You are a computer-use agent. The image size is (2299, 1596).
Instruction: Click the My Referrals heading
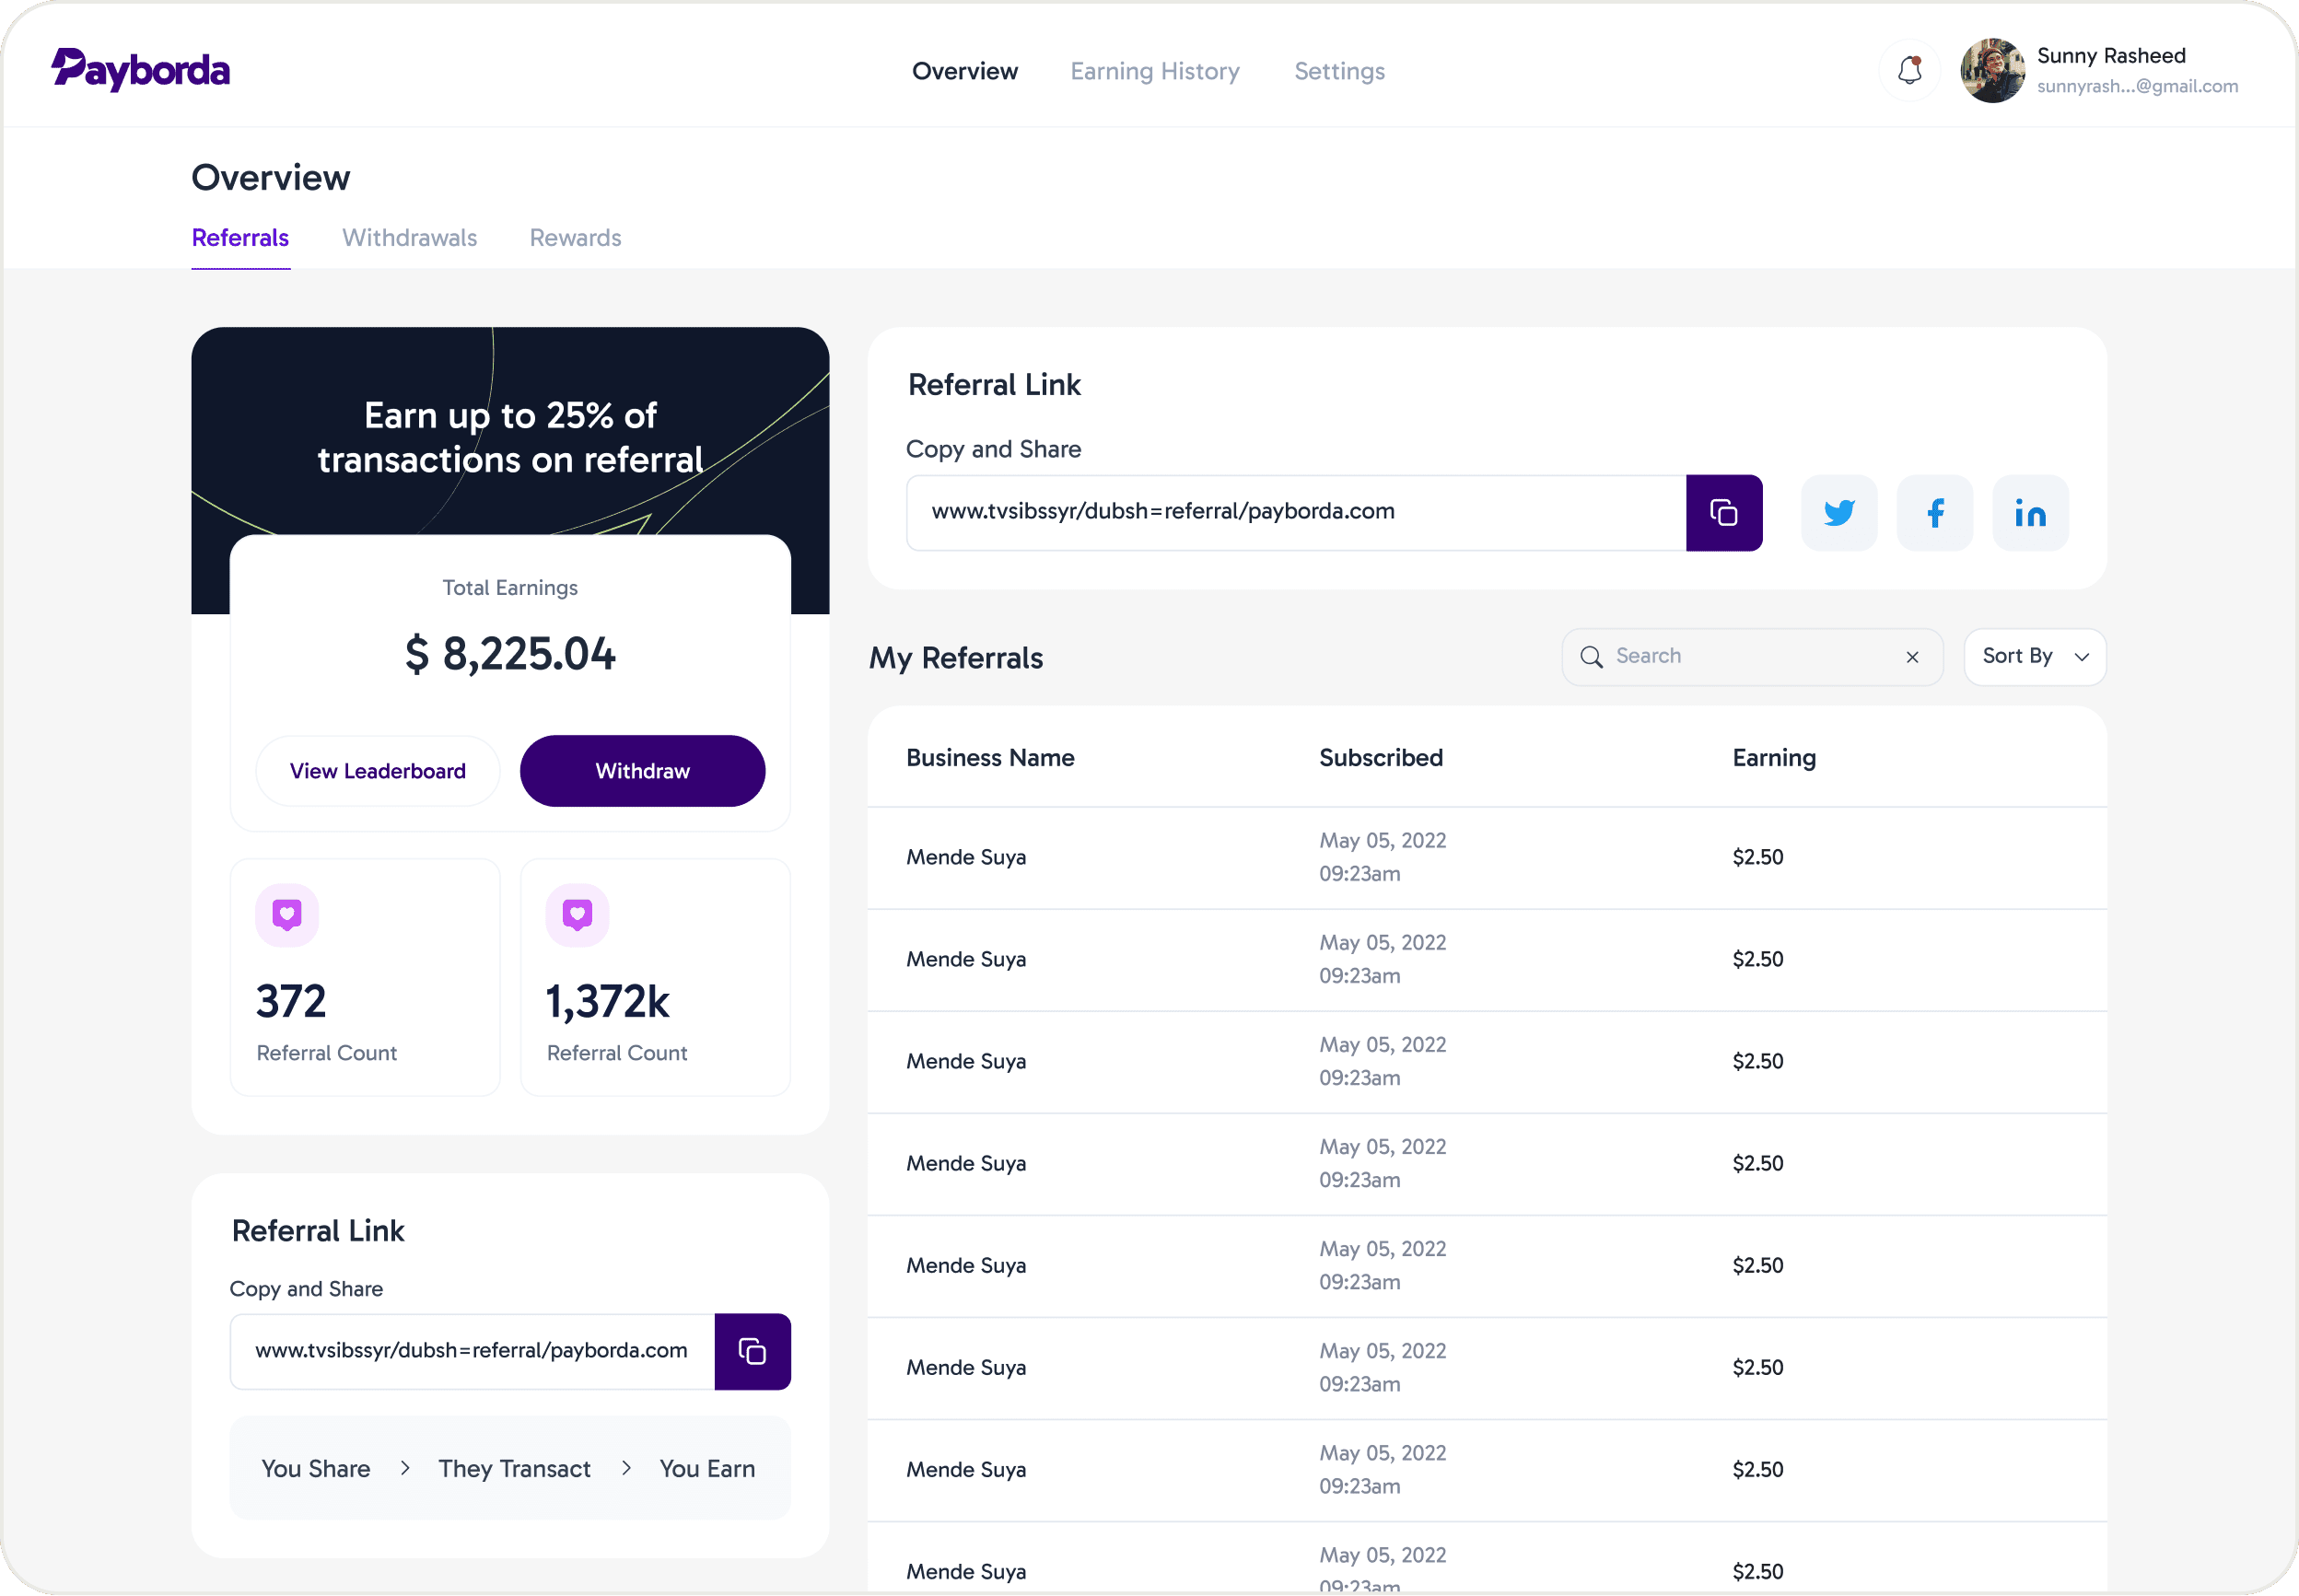coord(956,658)
